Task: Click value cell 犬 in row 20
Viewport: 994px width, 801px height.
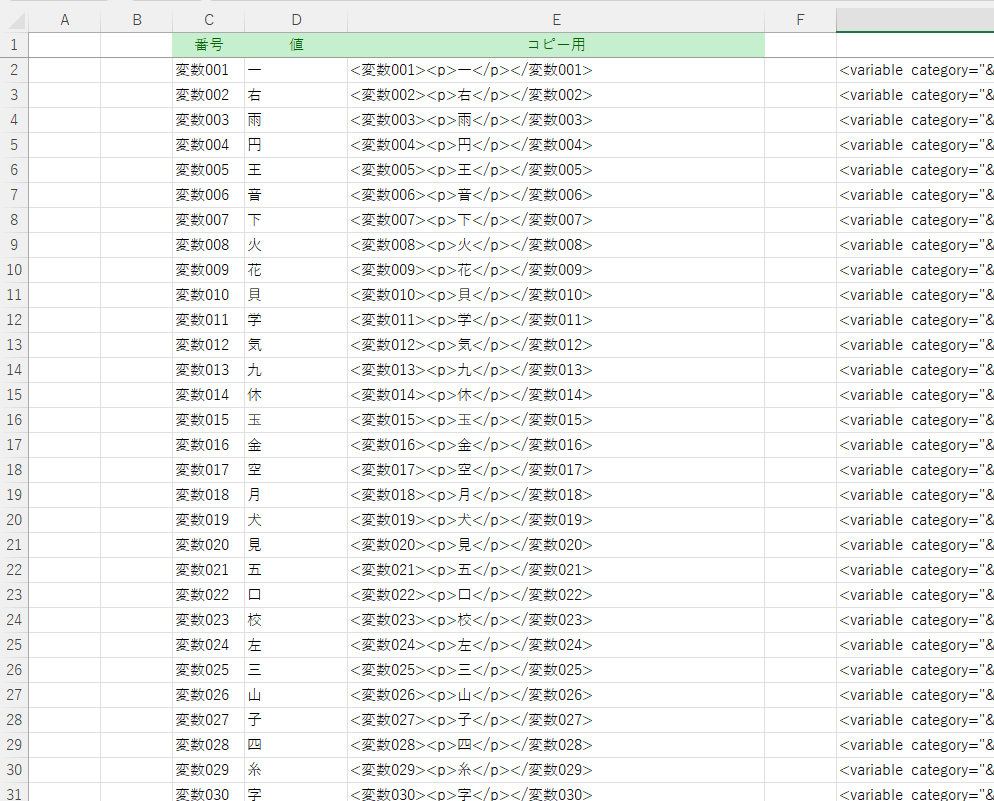Action: pyautogui.click(x=296, y=520)
